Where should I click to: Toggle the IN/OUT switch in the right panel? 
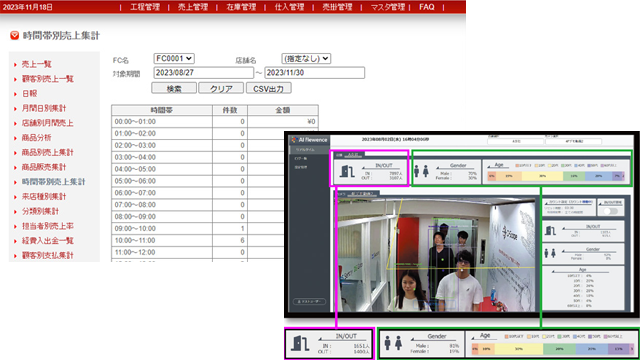coord(611,211)
